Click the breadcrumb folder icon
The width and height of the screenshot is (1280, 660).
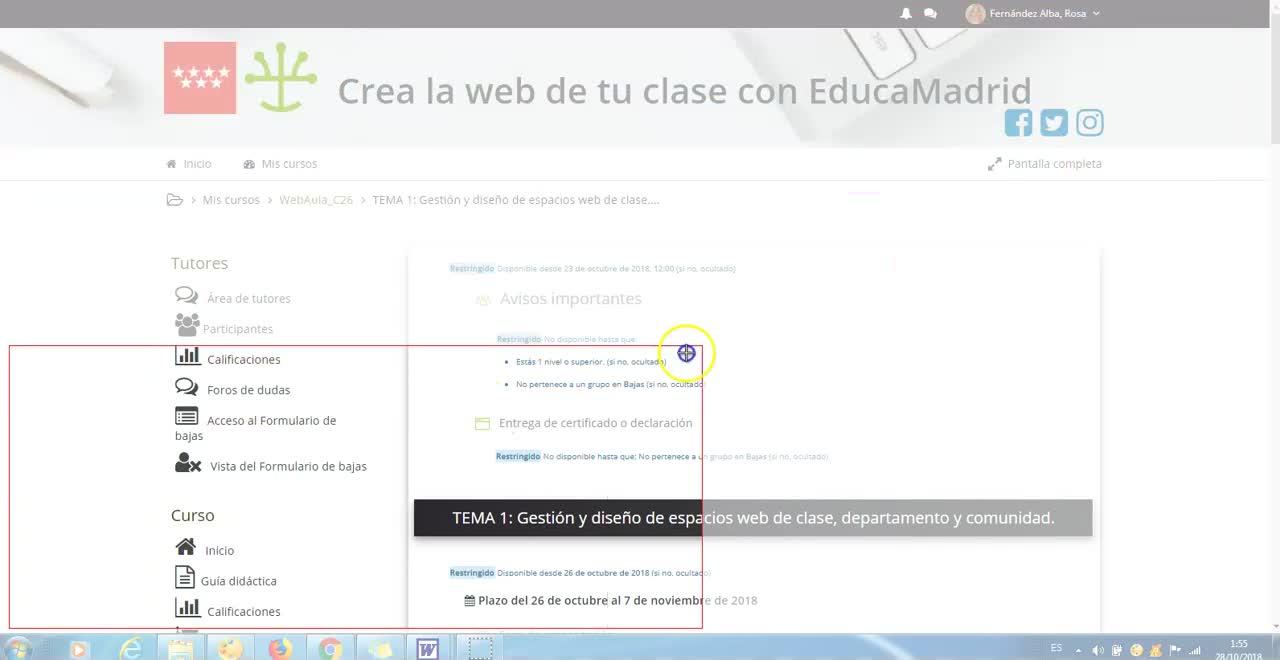point(174,200)
